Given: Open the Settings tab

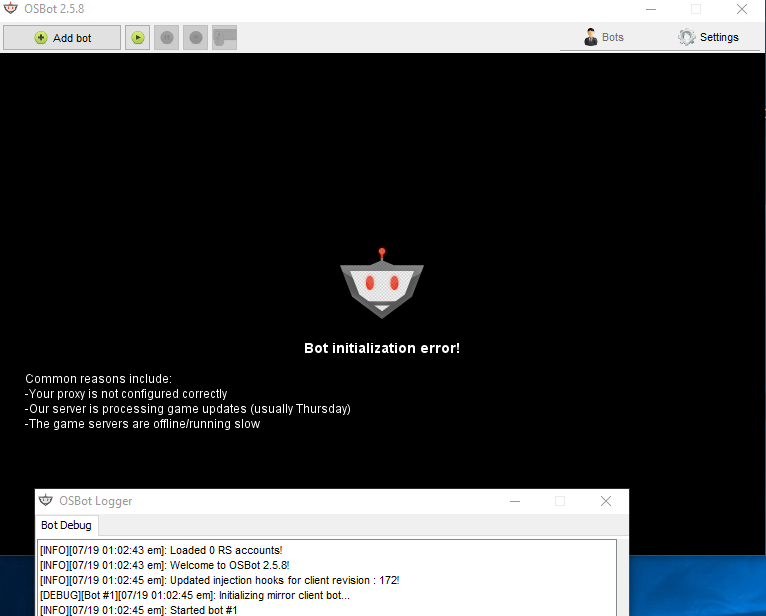Looking at the screenshot, I should (x=708, y=37).
